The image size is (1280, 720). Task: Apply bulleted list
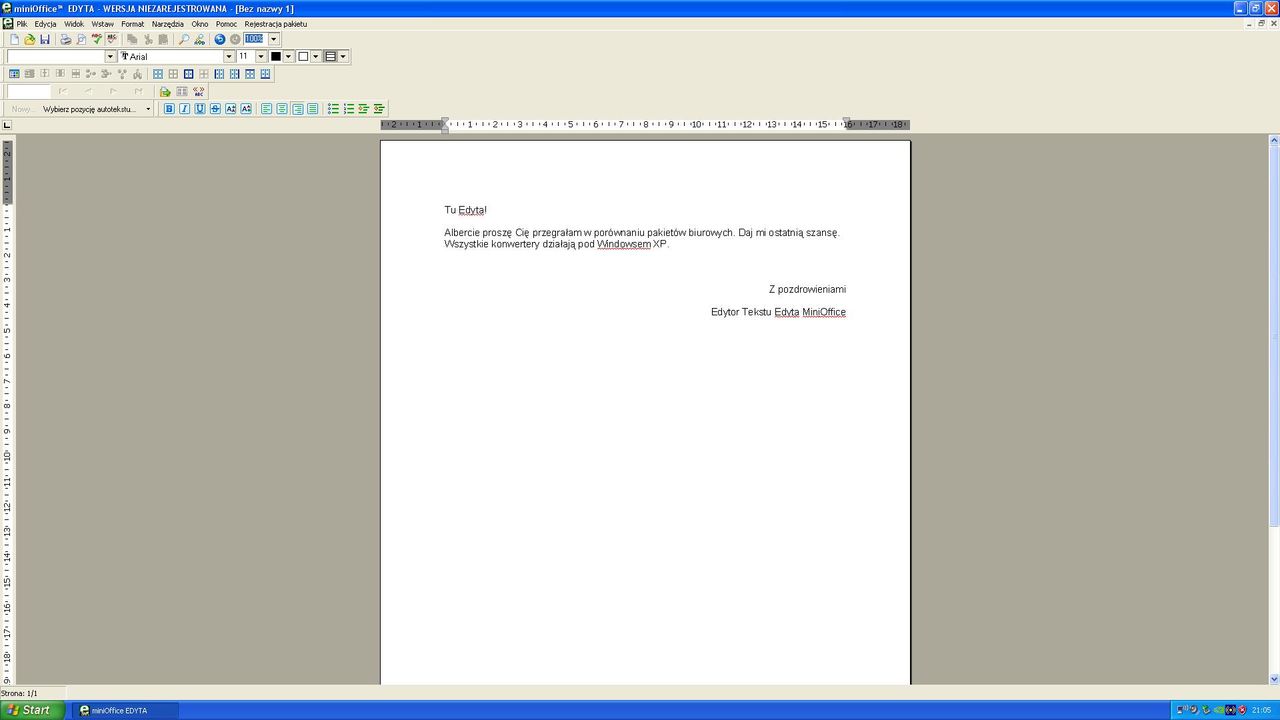pos(334,109)
